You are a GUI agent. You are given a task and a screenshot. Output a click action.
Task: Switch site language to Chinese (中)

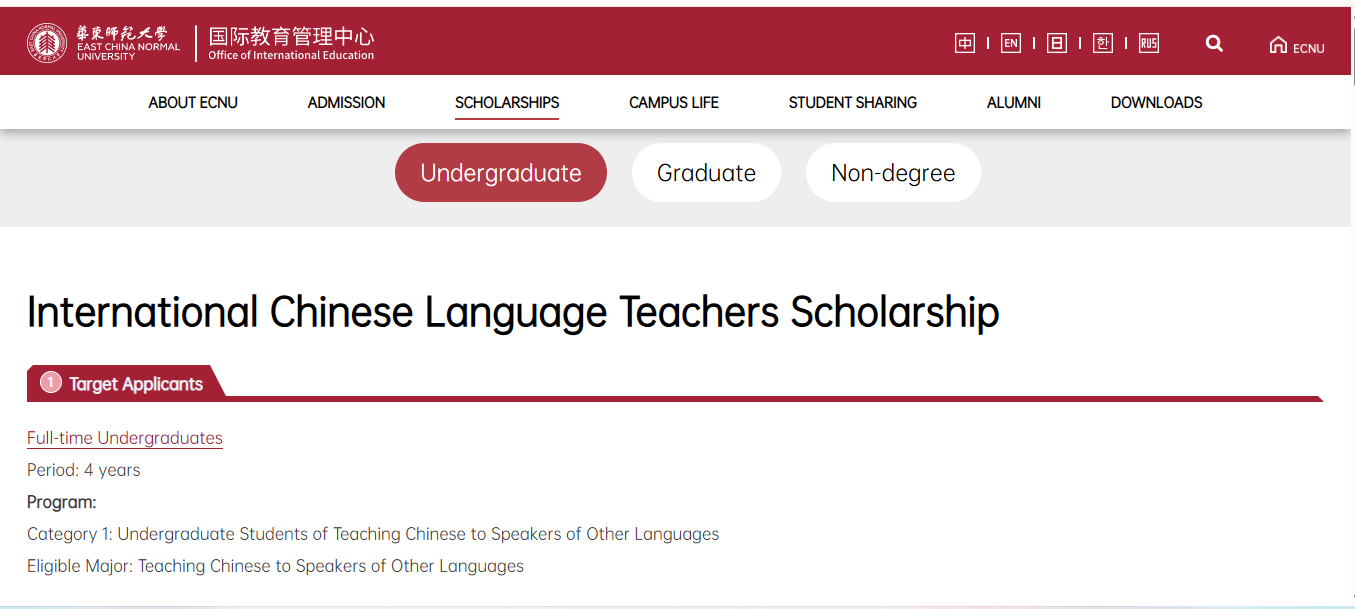click(x=964, y=42)
